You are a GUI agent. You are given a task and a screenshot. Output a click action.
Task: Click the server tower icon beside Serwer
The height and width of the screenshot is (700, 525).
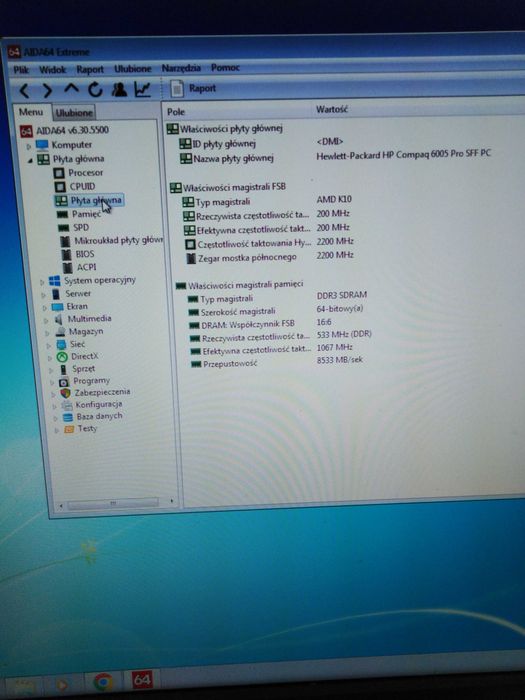tap(56, 294)
